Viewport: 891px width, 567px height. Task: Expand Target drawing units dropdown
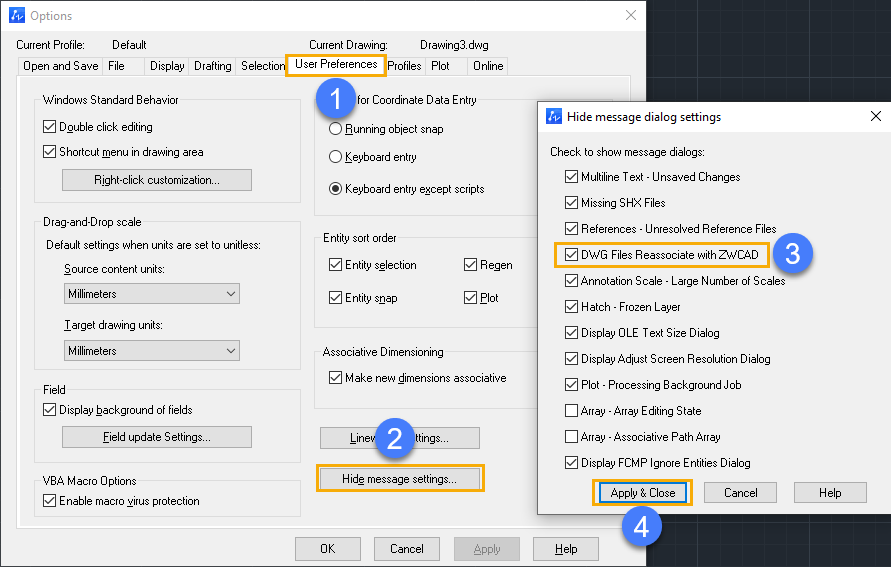(x=152, y=351)
